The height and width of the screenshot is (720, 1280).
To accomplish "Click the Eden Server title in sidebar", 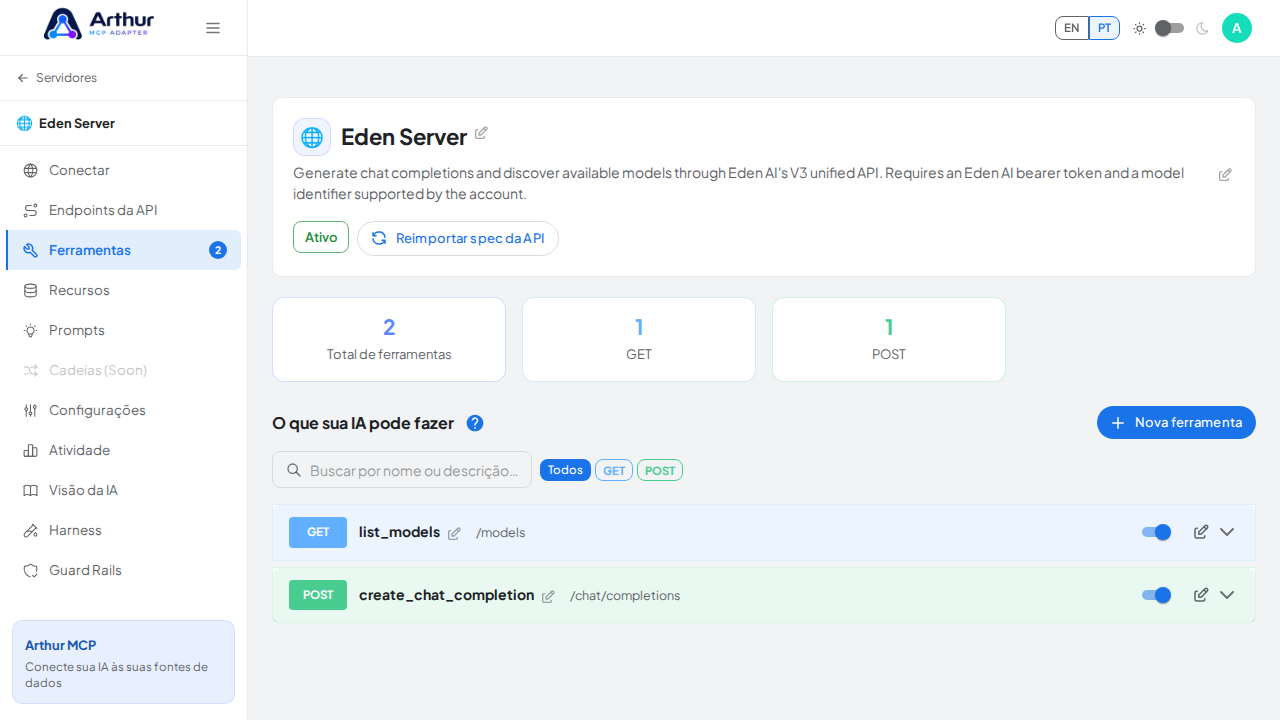I will point(77,123).
